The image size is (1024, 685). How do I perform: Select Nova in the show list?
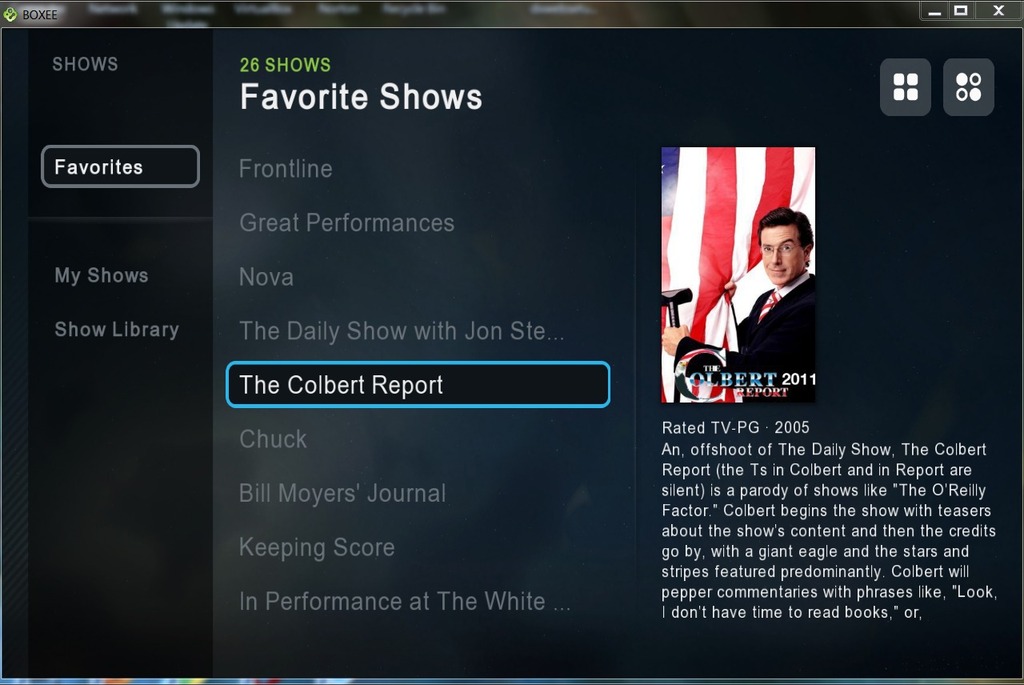tap(266, 277)
